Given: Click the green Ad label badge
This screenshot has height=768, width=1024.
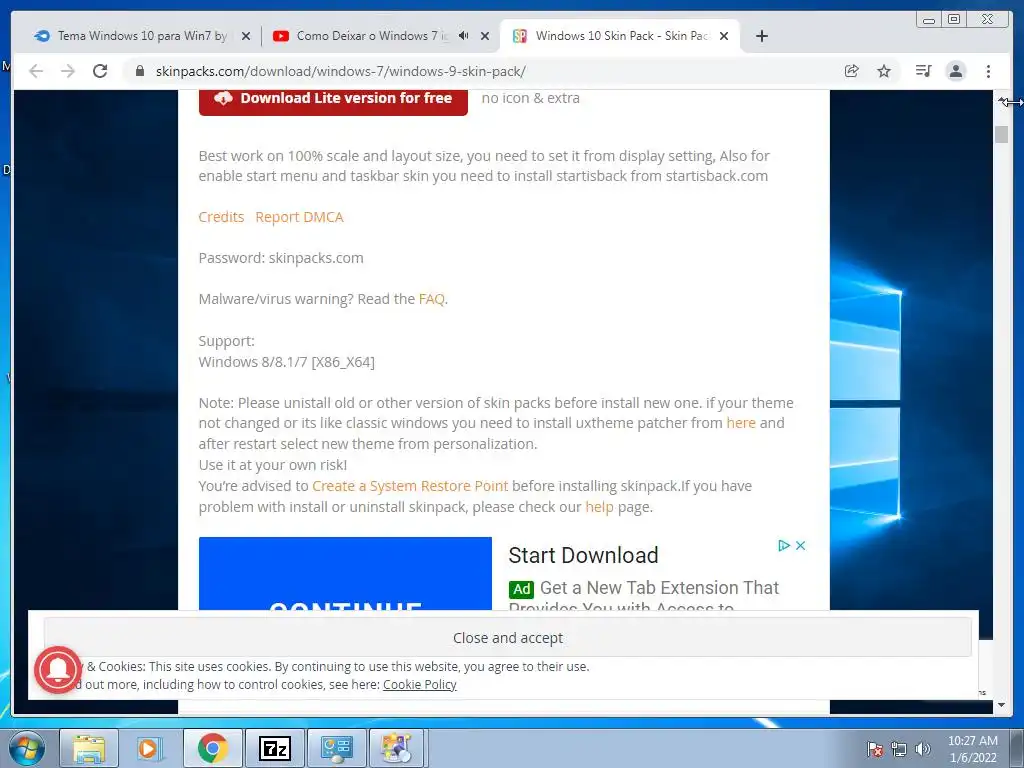Looking at the screenshot, I should pos(521,589).
